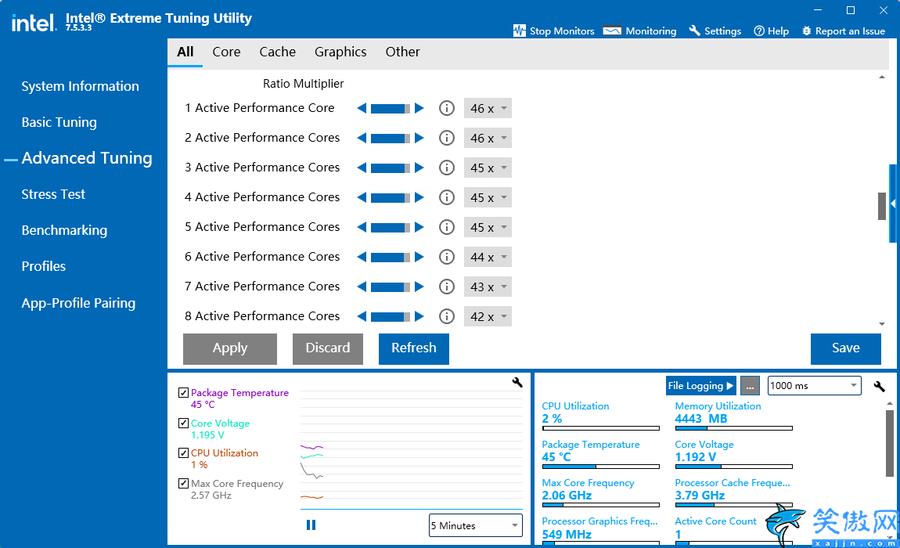This screenshot has width=900, height=548.
Task: Decrease ratio with left arrow for 6 Active Performance Cores
Action: pyautogui.click(x=362, y=256)
